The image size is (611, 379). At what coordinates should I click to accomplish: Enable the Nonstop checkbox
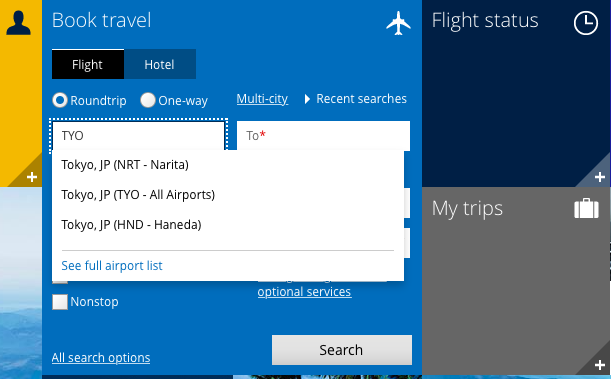pyautogui.click(x=60, y=302)
